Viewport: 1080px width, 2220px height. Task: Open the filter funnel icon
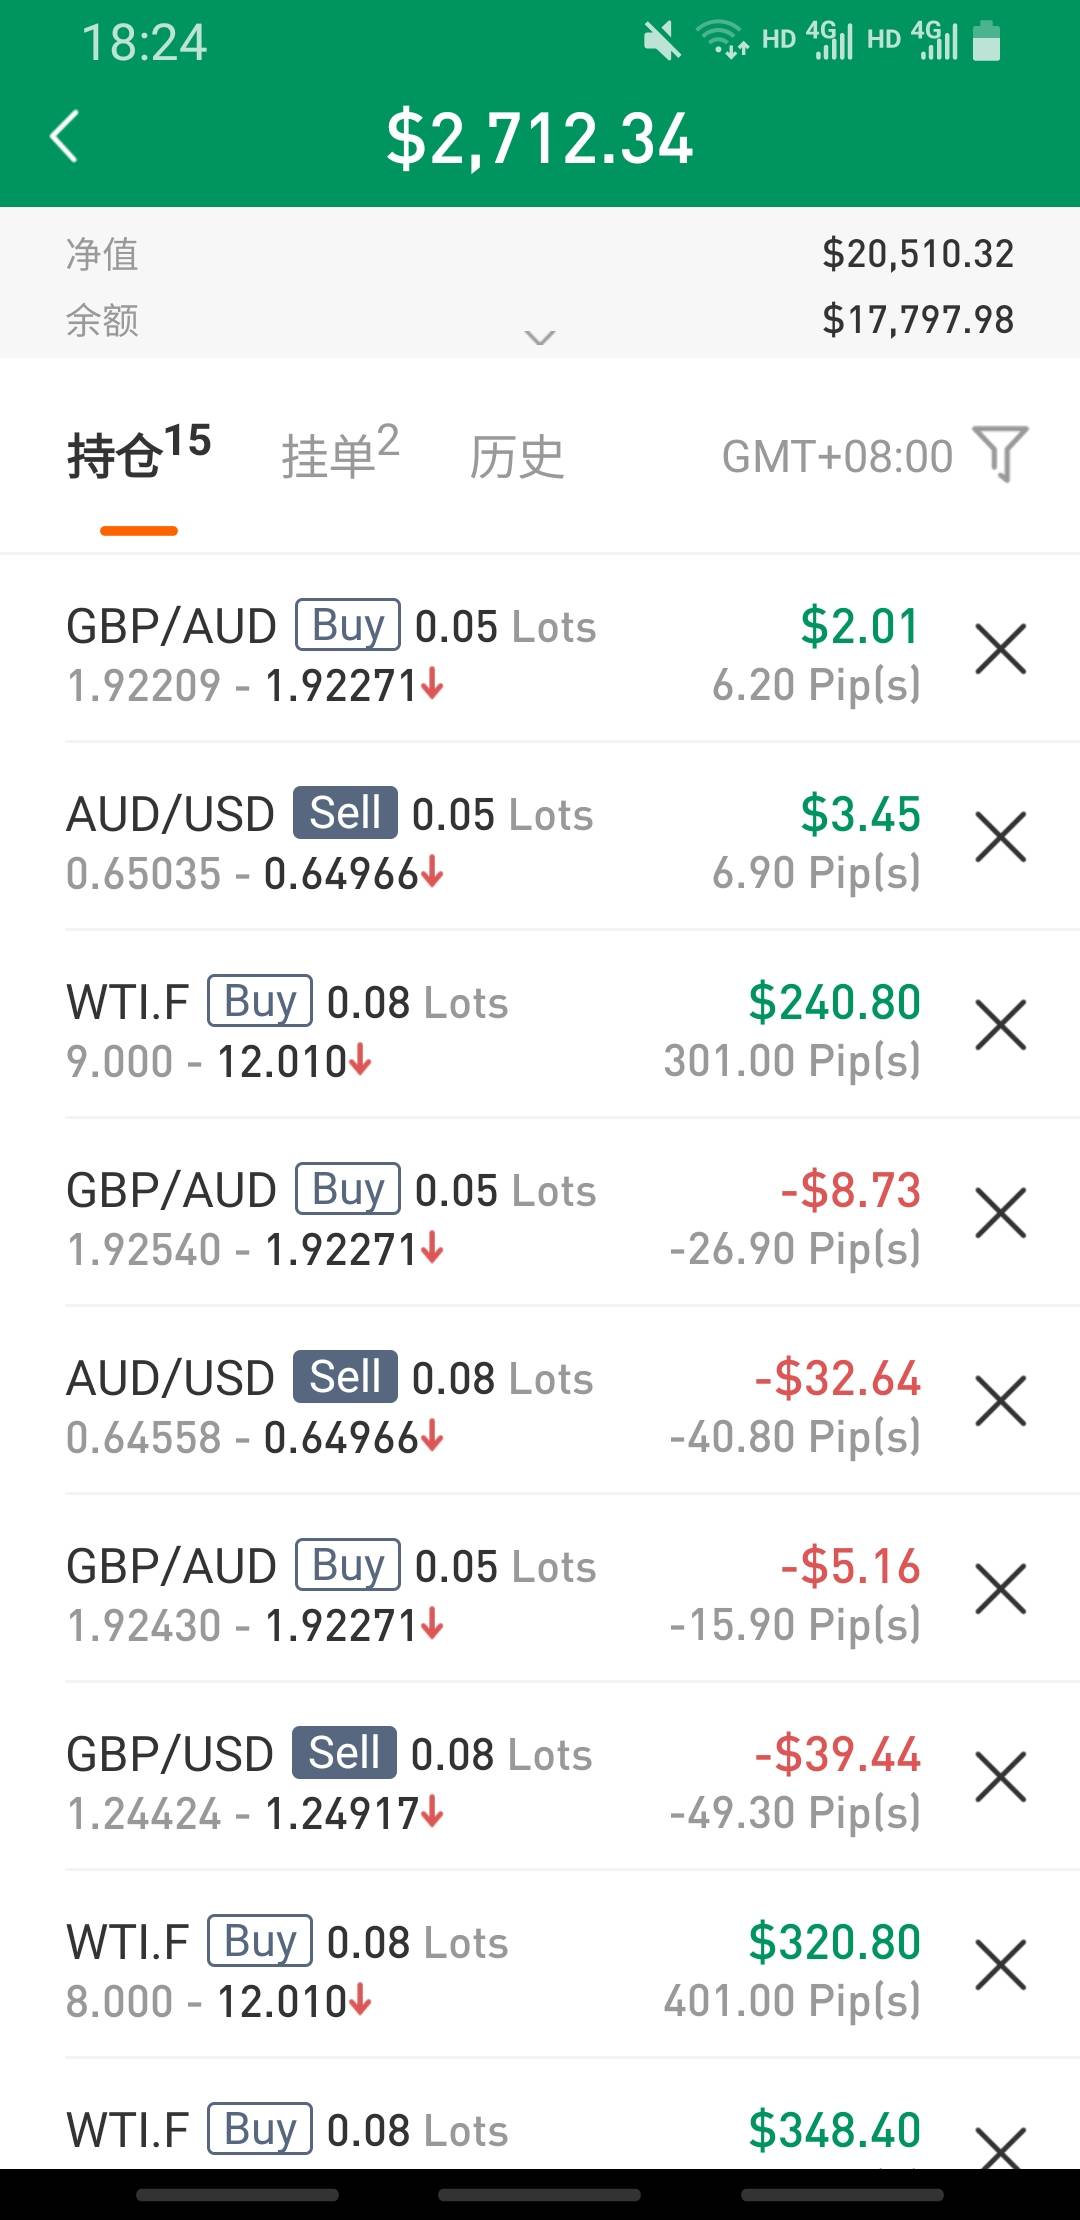pos(1001,455)
